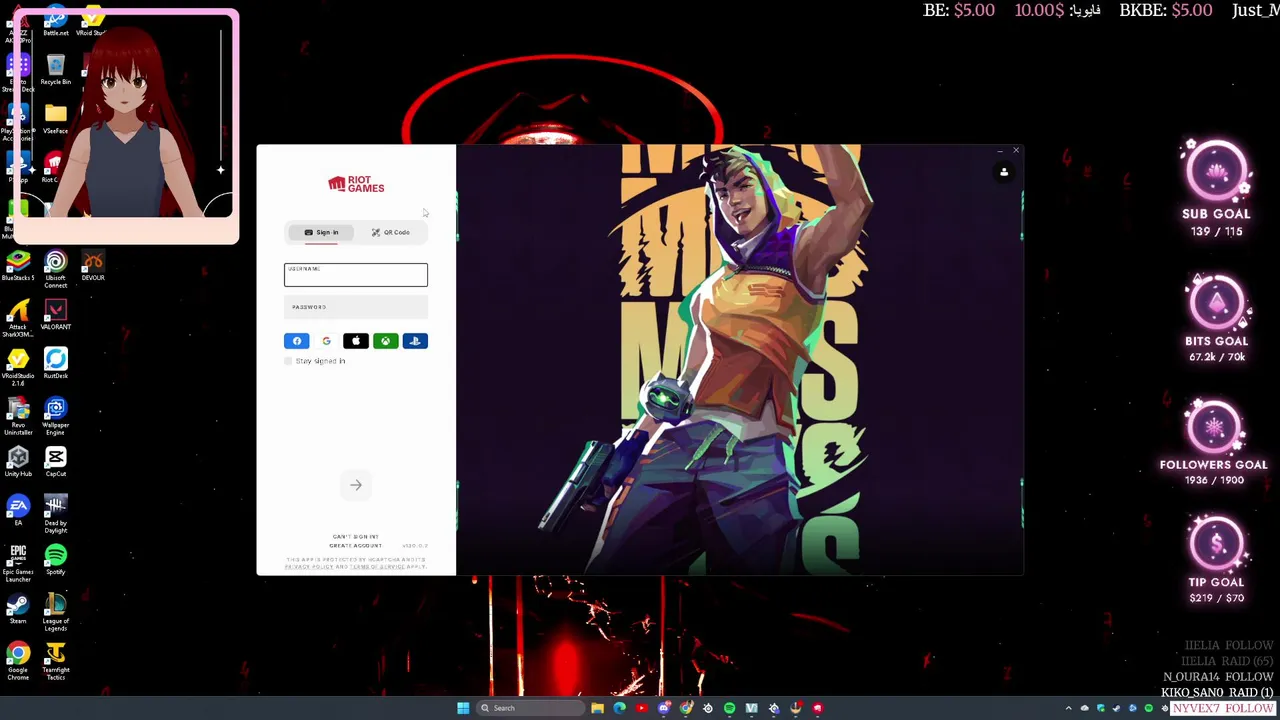1280x720 pixels.
Task: Close the Riot client window
Action: (x=1016, y=151)
